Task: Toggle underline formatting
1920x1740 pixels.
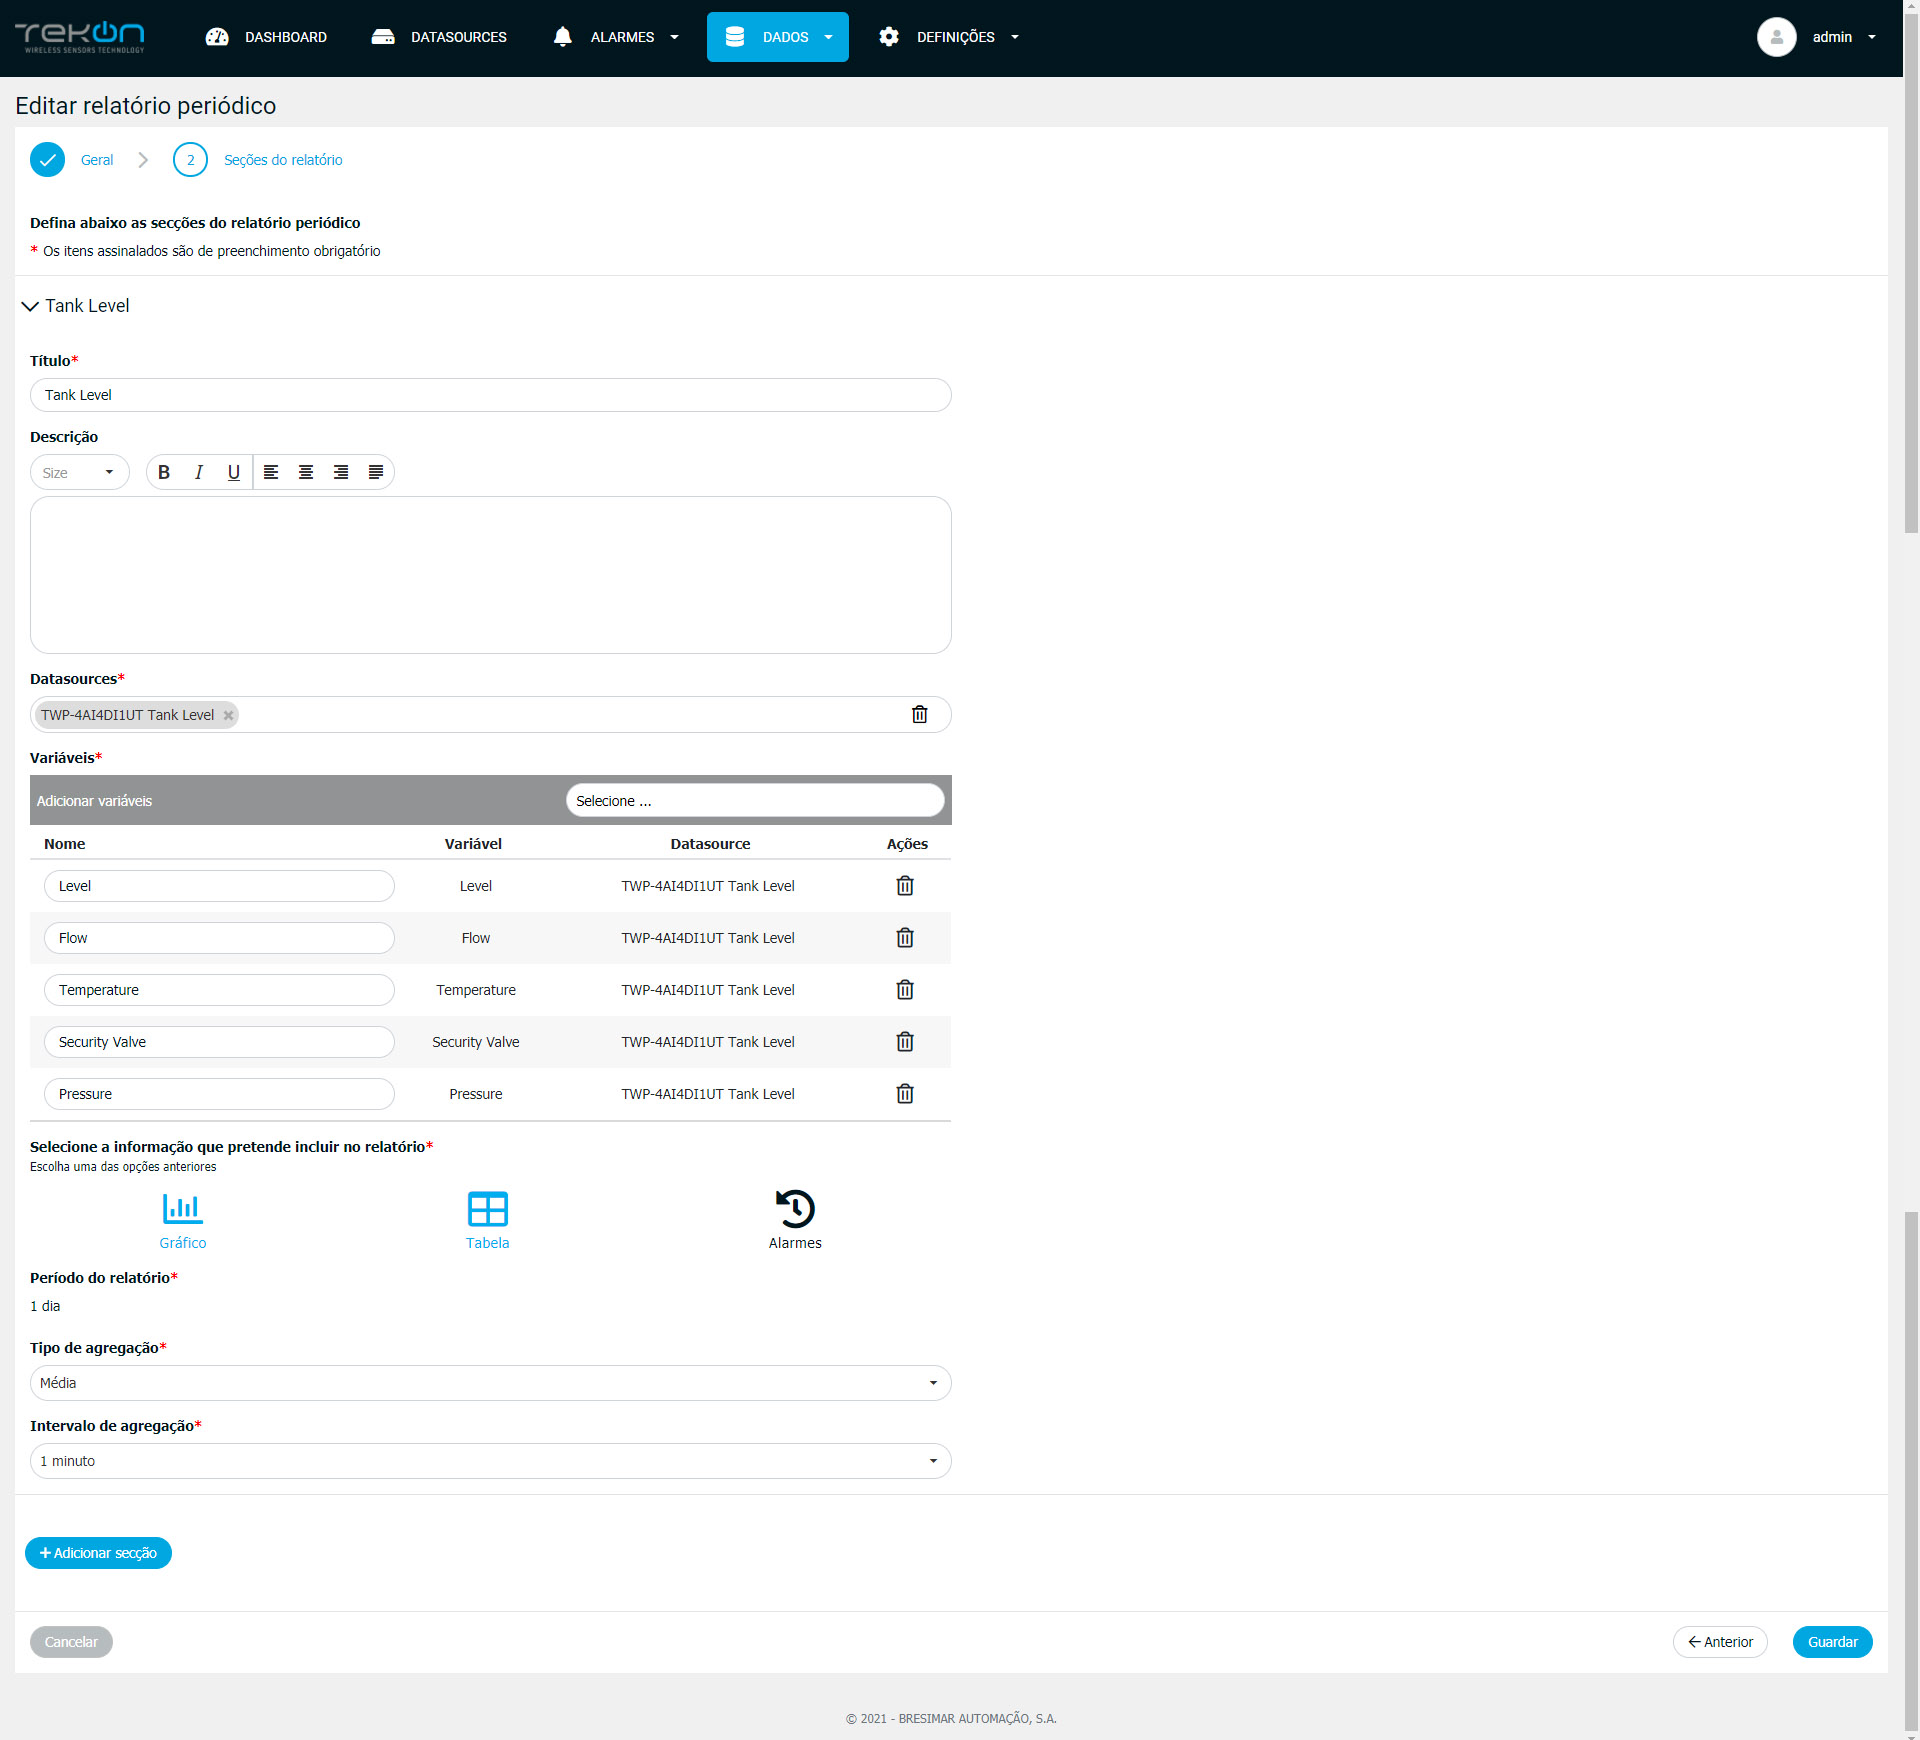Action: pos(234,472)
